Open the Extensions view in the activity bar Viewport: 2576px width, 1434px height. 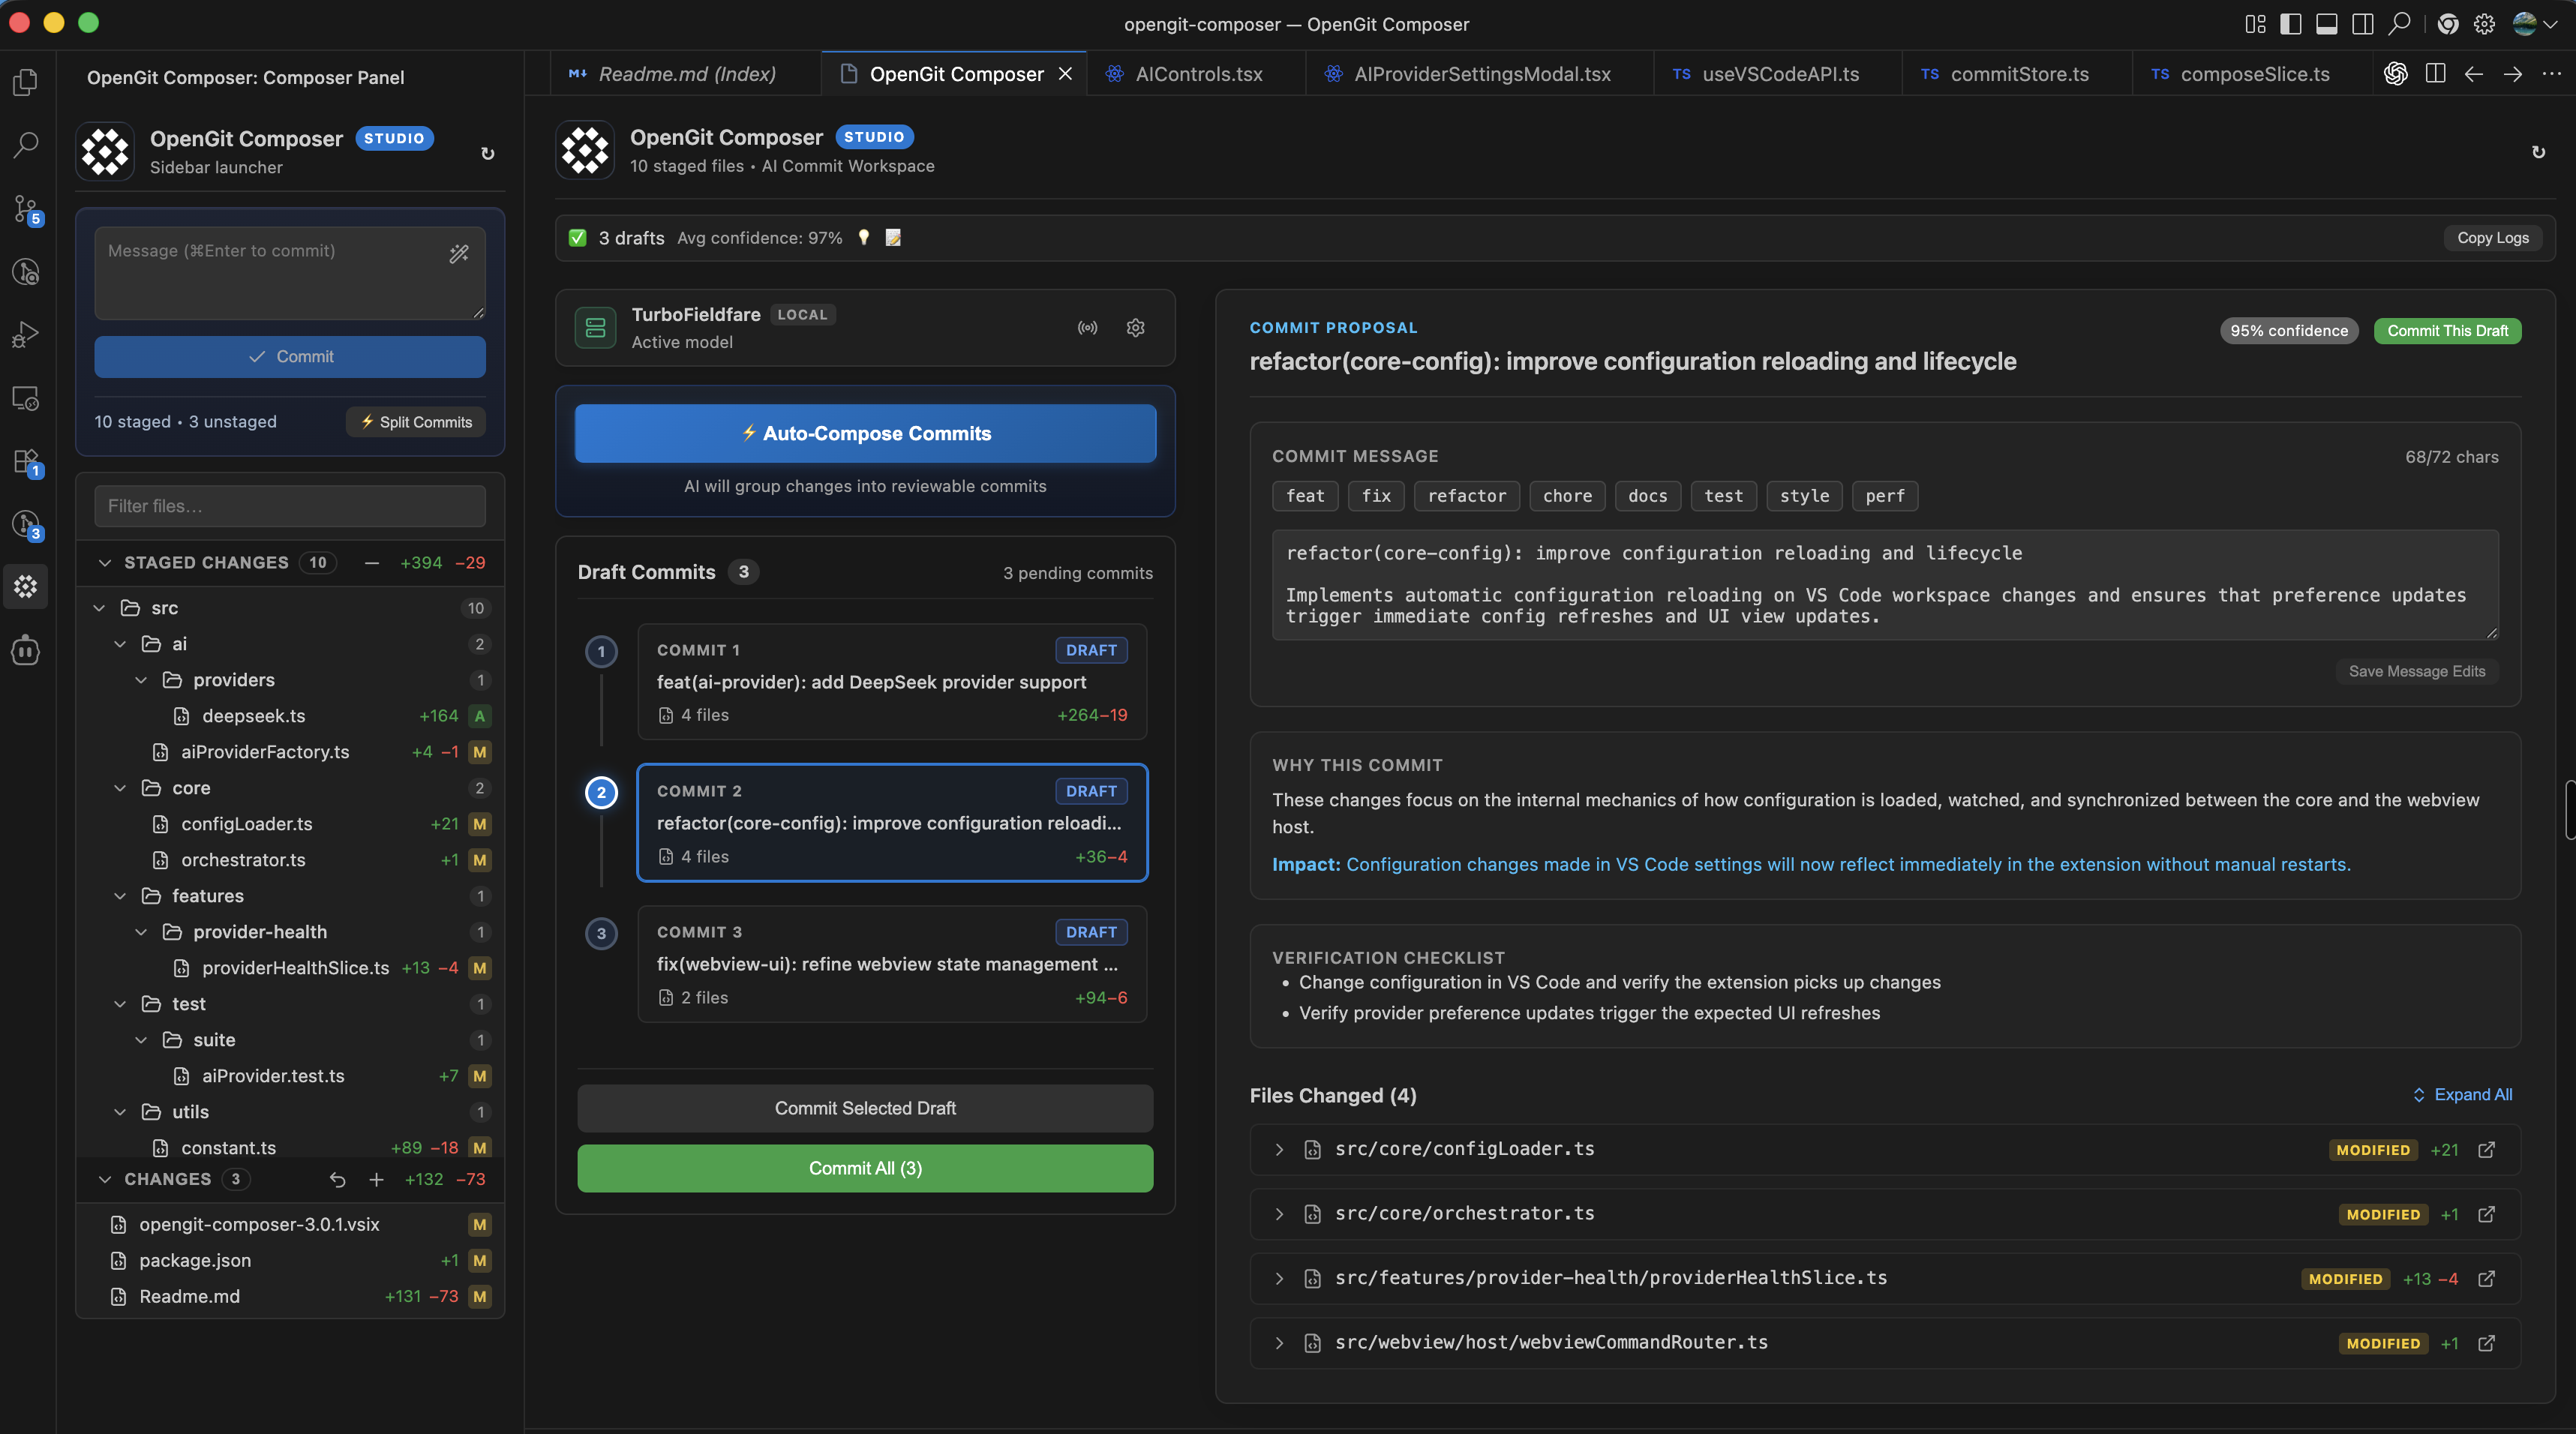[x=26, y=461]
